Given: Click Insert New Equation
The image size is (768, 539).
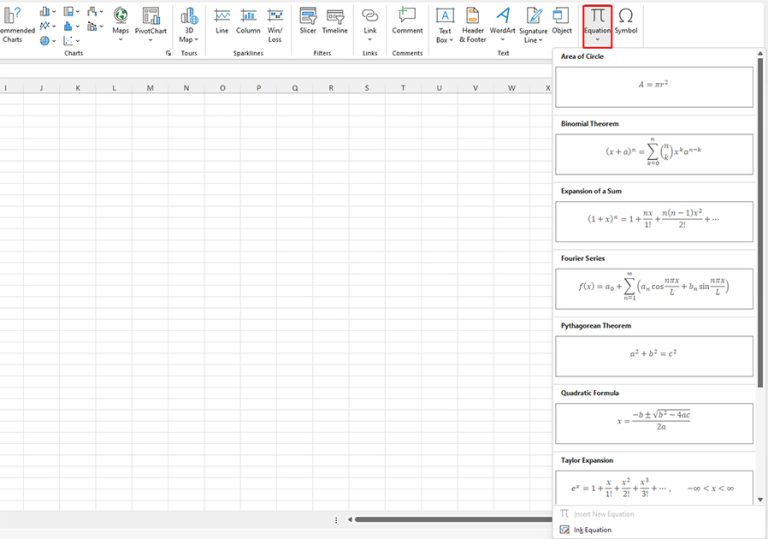Looking at the screenshot, I should point(603,514).
